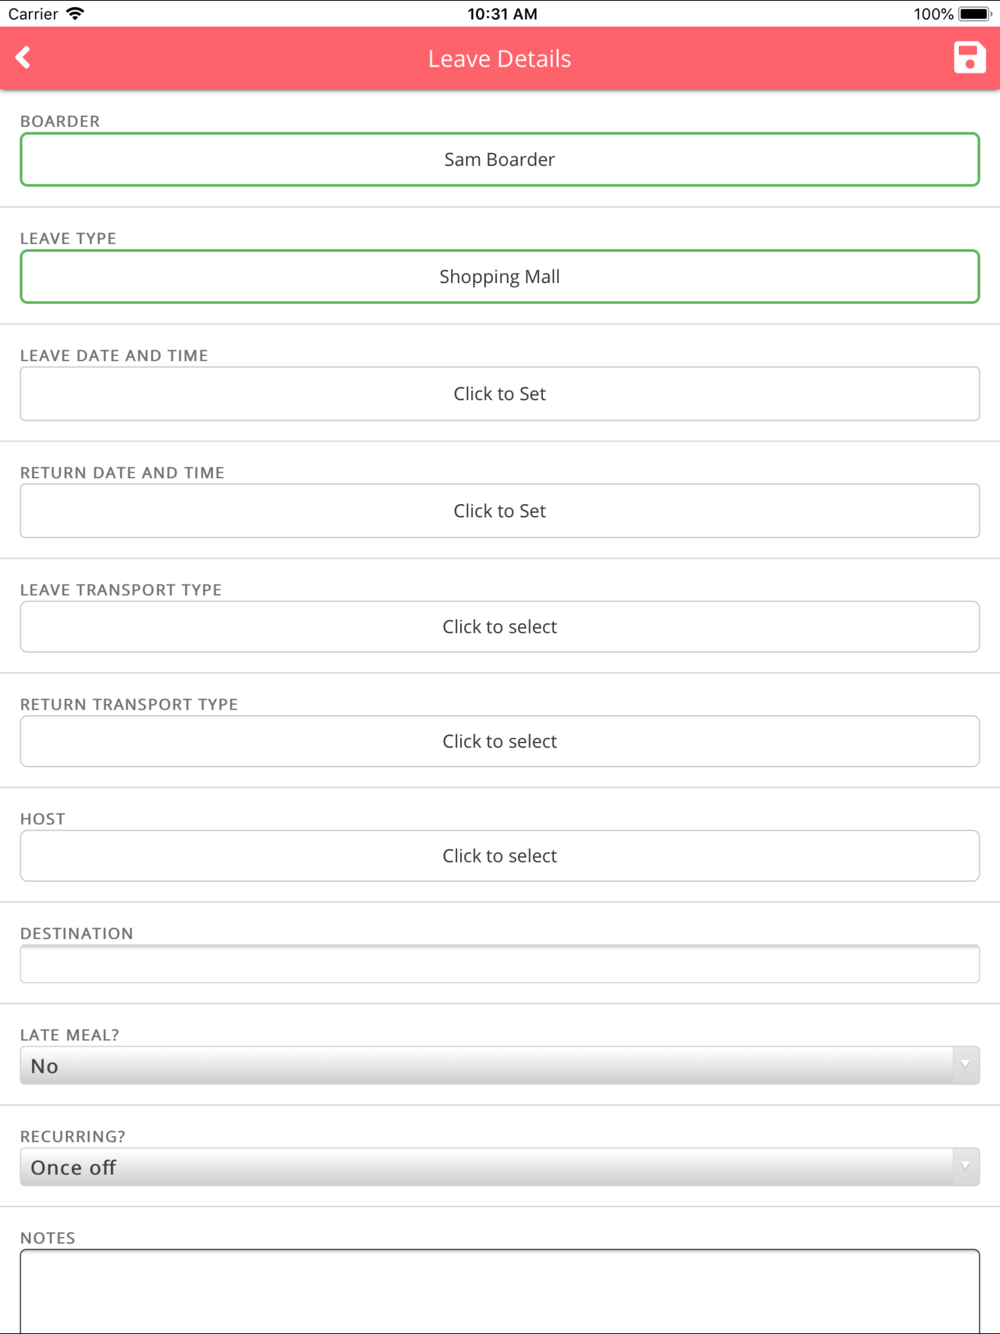This screenshot has height=1334, width=1000.
Task: Open the Recurring dropdown showing Once off
Action: coord(500,1167)
